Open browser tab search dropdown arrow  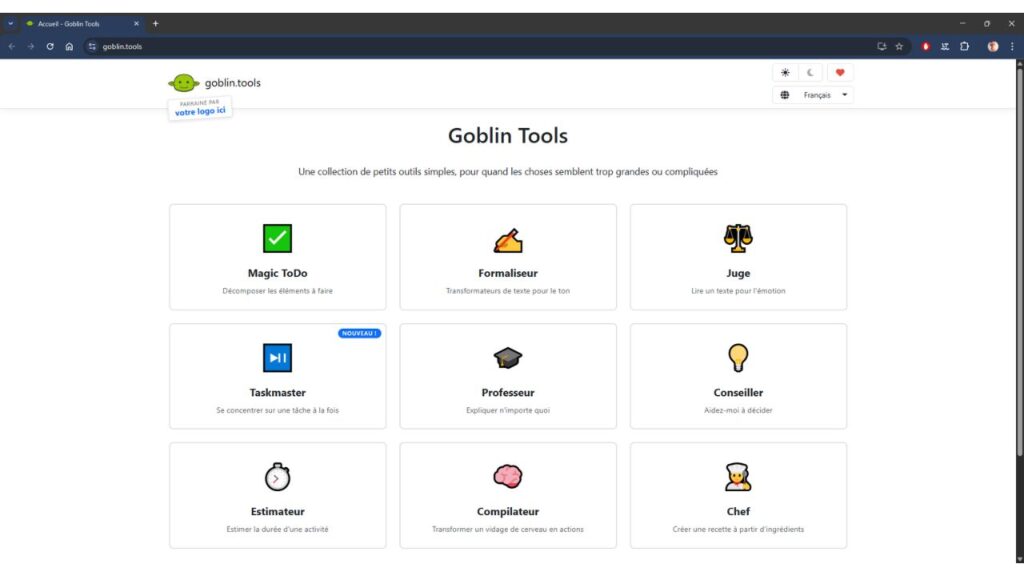tap(10, 24)
